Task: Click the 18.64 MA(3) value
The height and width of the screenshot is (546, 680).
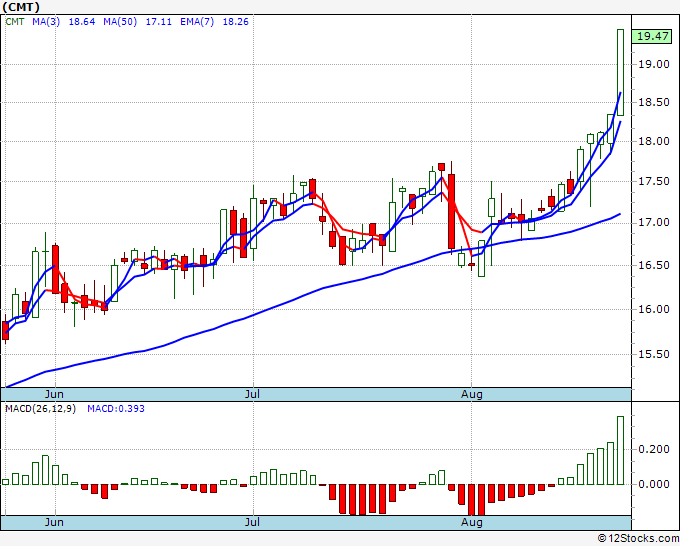Action: [82, 22]
